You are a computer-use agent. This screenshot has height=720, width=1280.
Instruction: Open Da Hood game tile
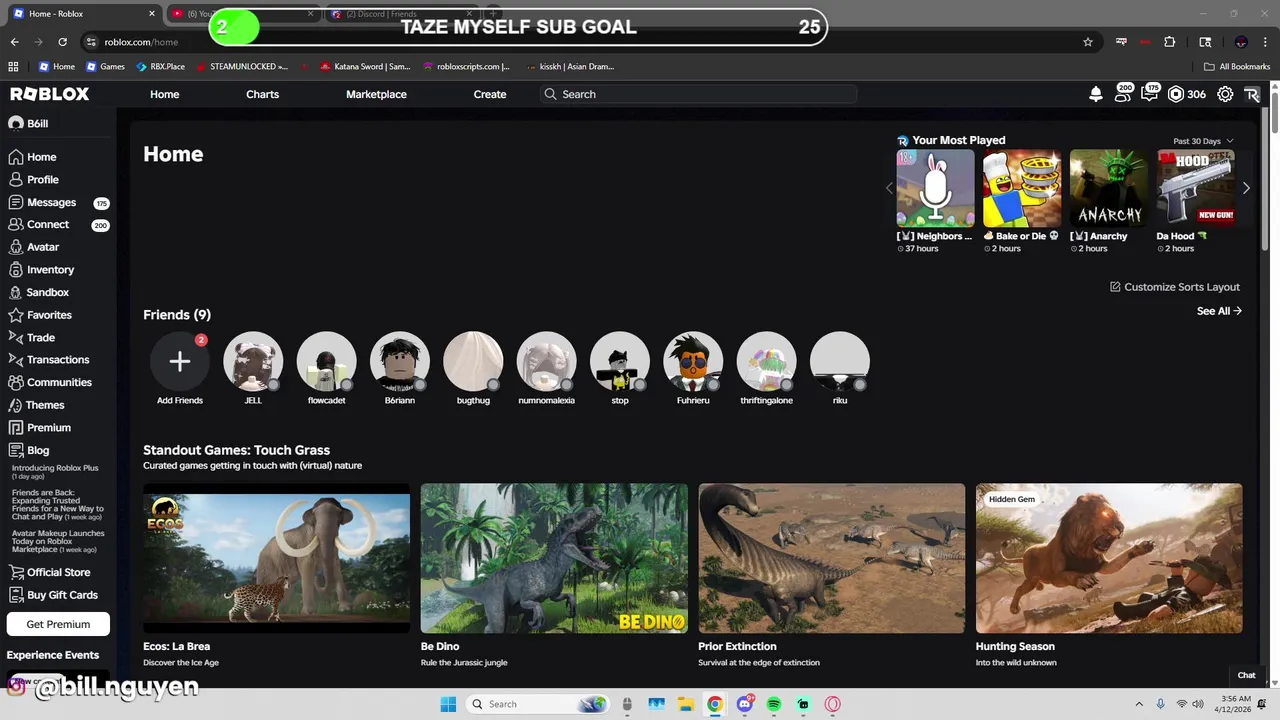click(1196, 189)
